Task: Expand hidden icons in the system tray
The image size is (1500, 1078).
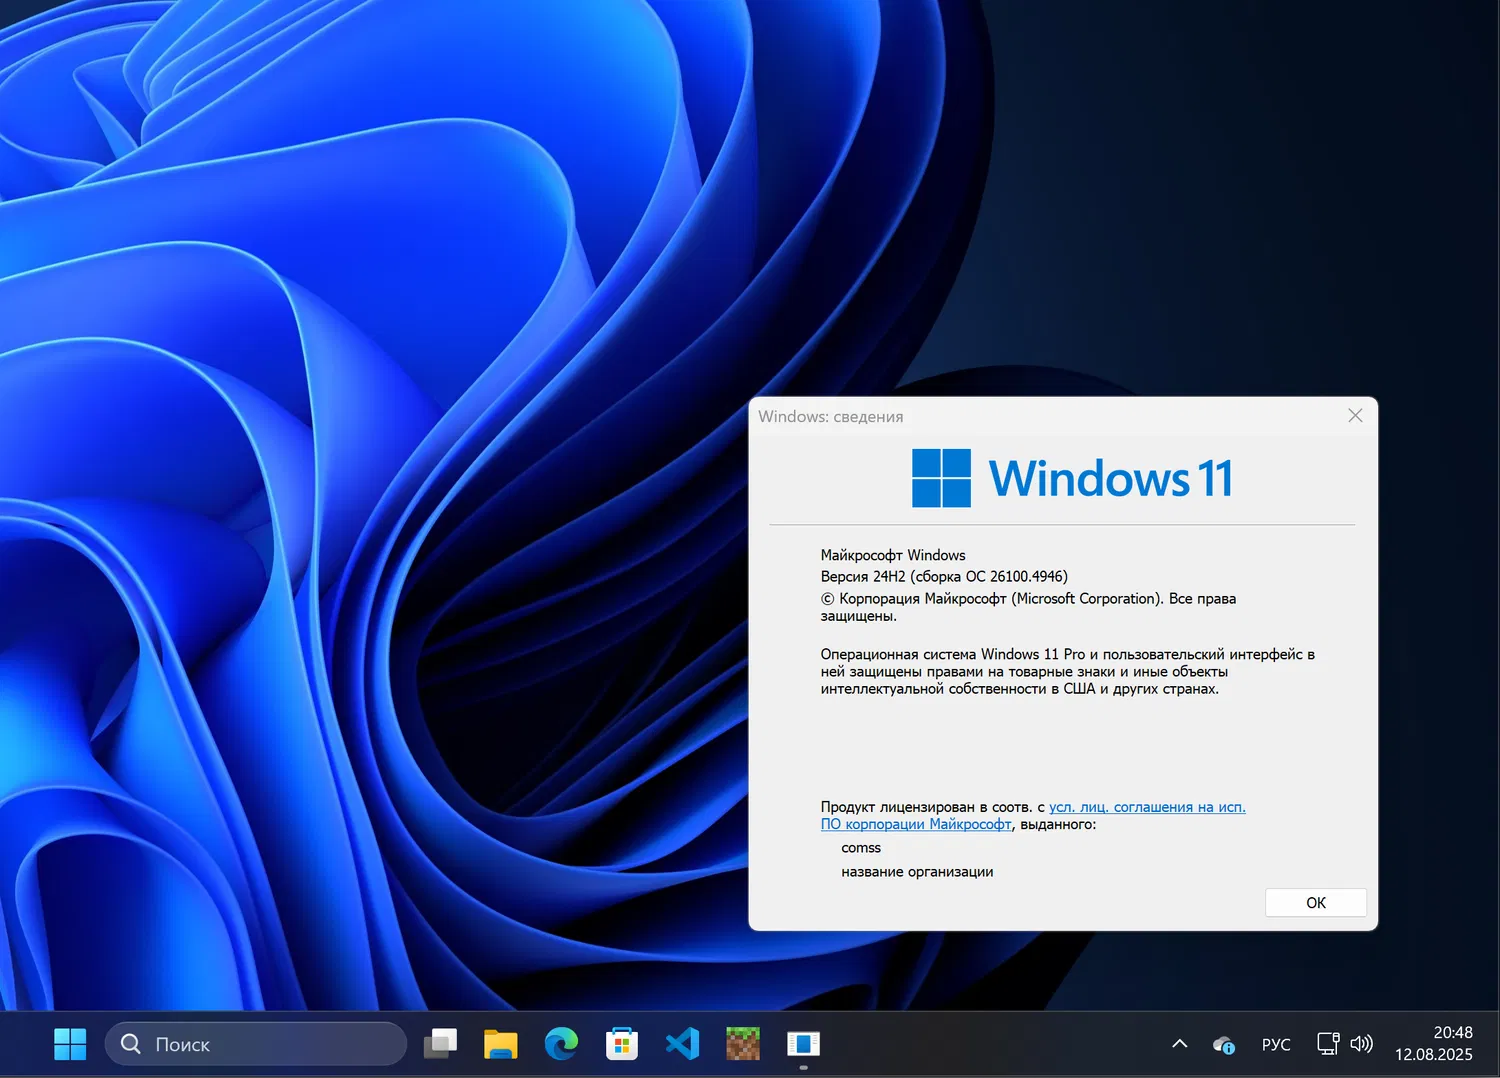Action: pos(1180,1043)
